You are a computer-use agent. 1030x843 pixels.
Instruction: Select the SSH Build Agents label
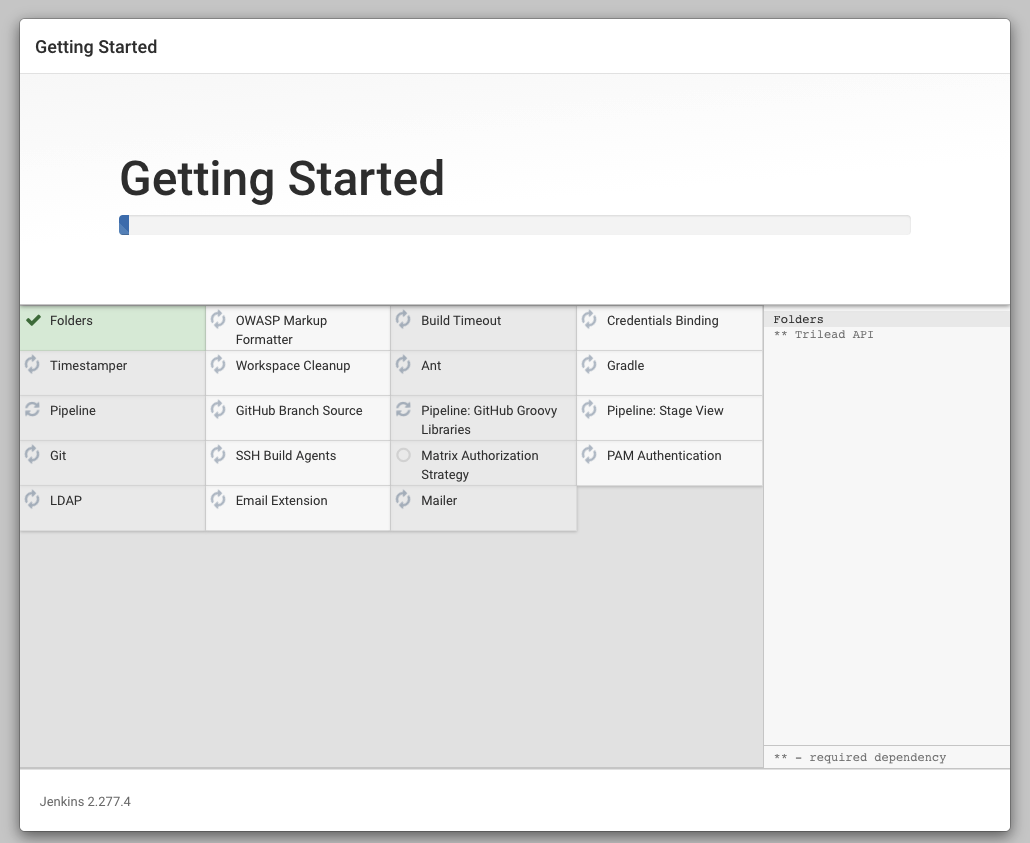coord(286,455)
